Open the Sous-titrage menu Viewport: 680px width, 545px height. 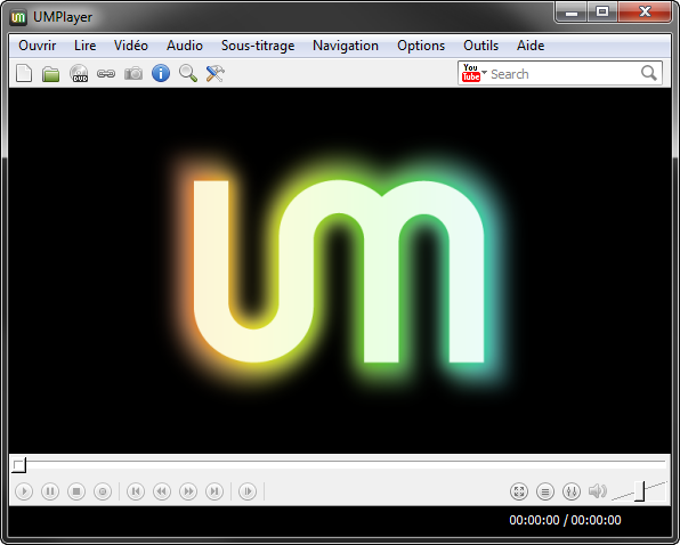[x=258, y=46]
